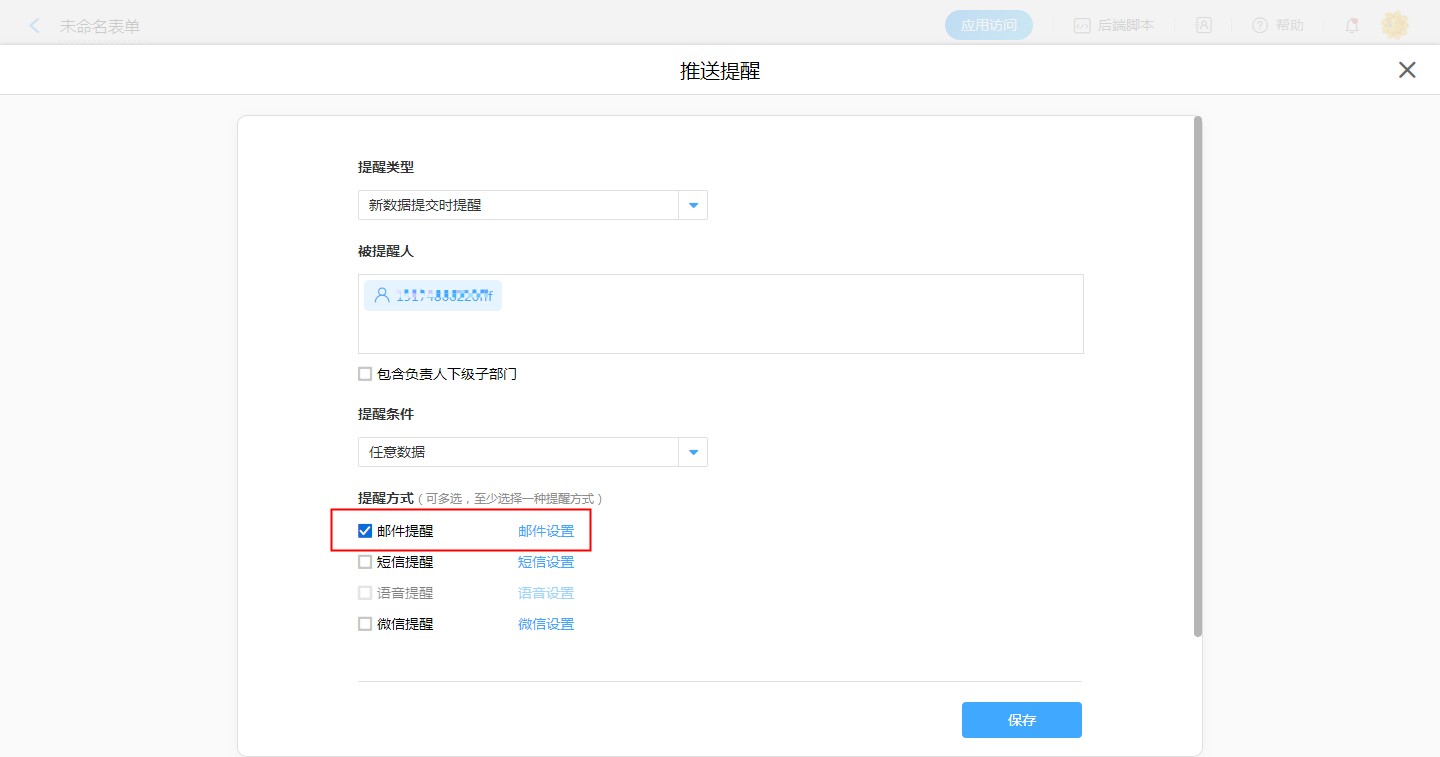Enable the 短信提醒 checkbox
Image resolution: width=1440 pixels, height=757 pixels.
tap(365, 562)
